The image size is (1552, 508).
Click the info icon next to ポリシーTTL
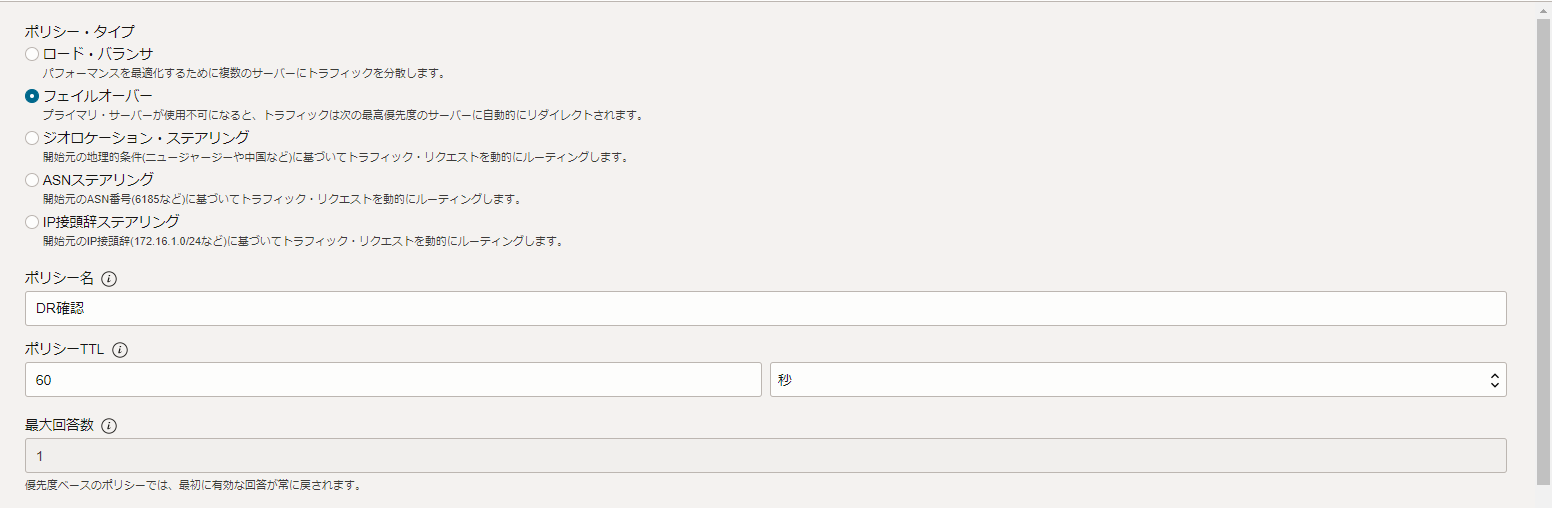pos(120,350)
